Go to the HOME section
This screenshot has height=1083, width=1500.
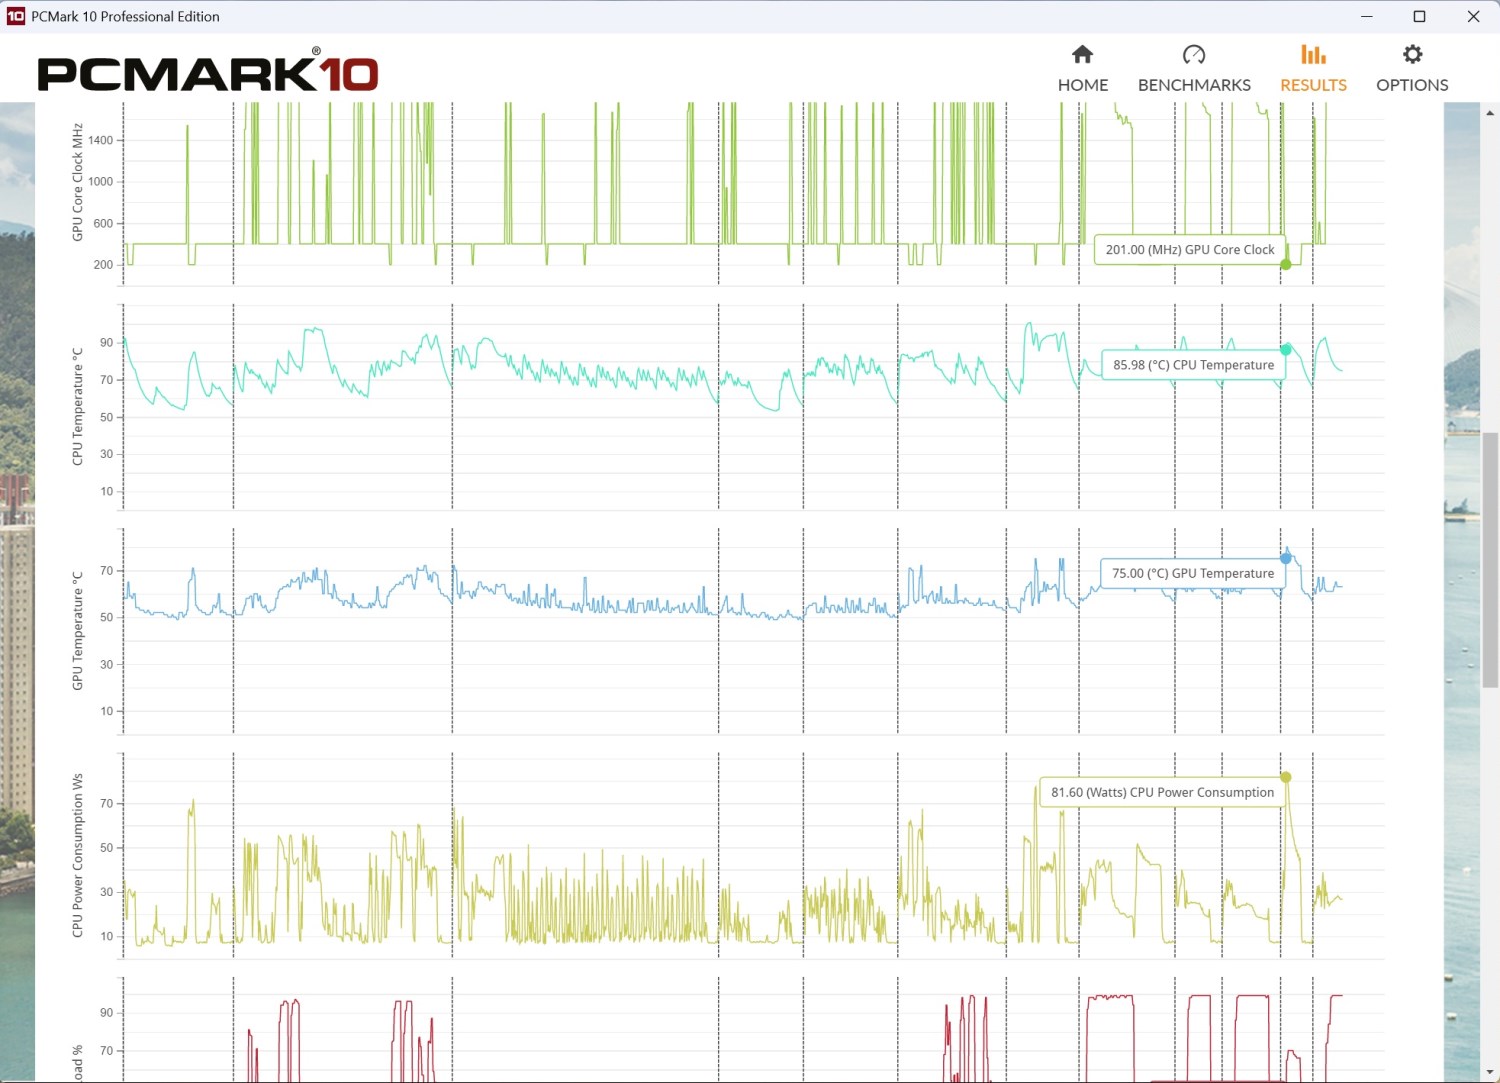[1083, 68]
